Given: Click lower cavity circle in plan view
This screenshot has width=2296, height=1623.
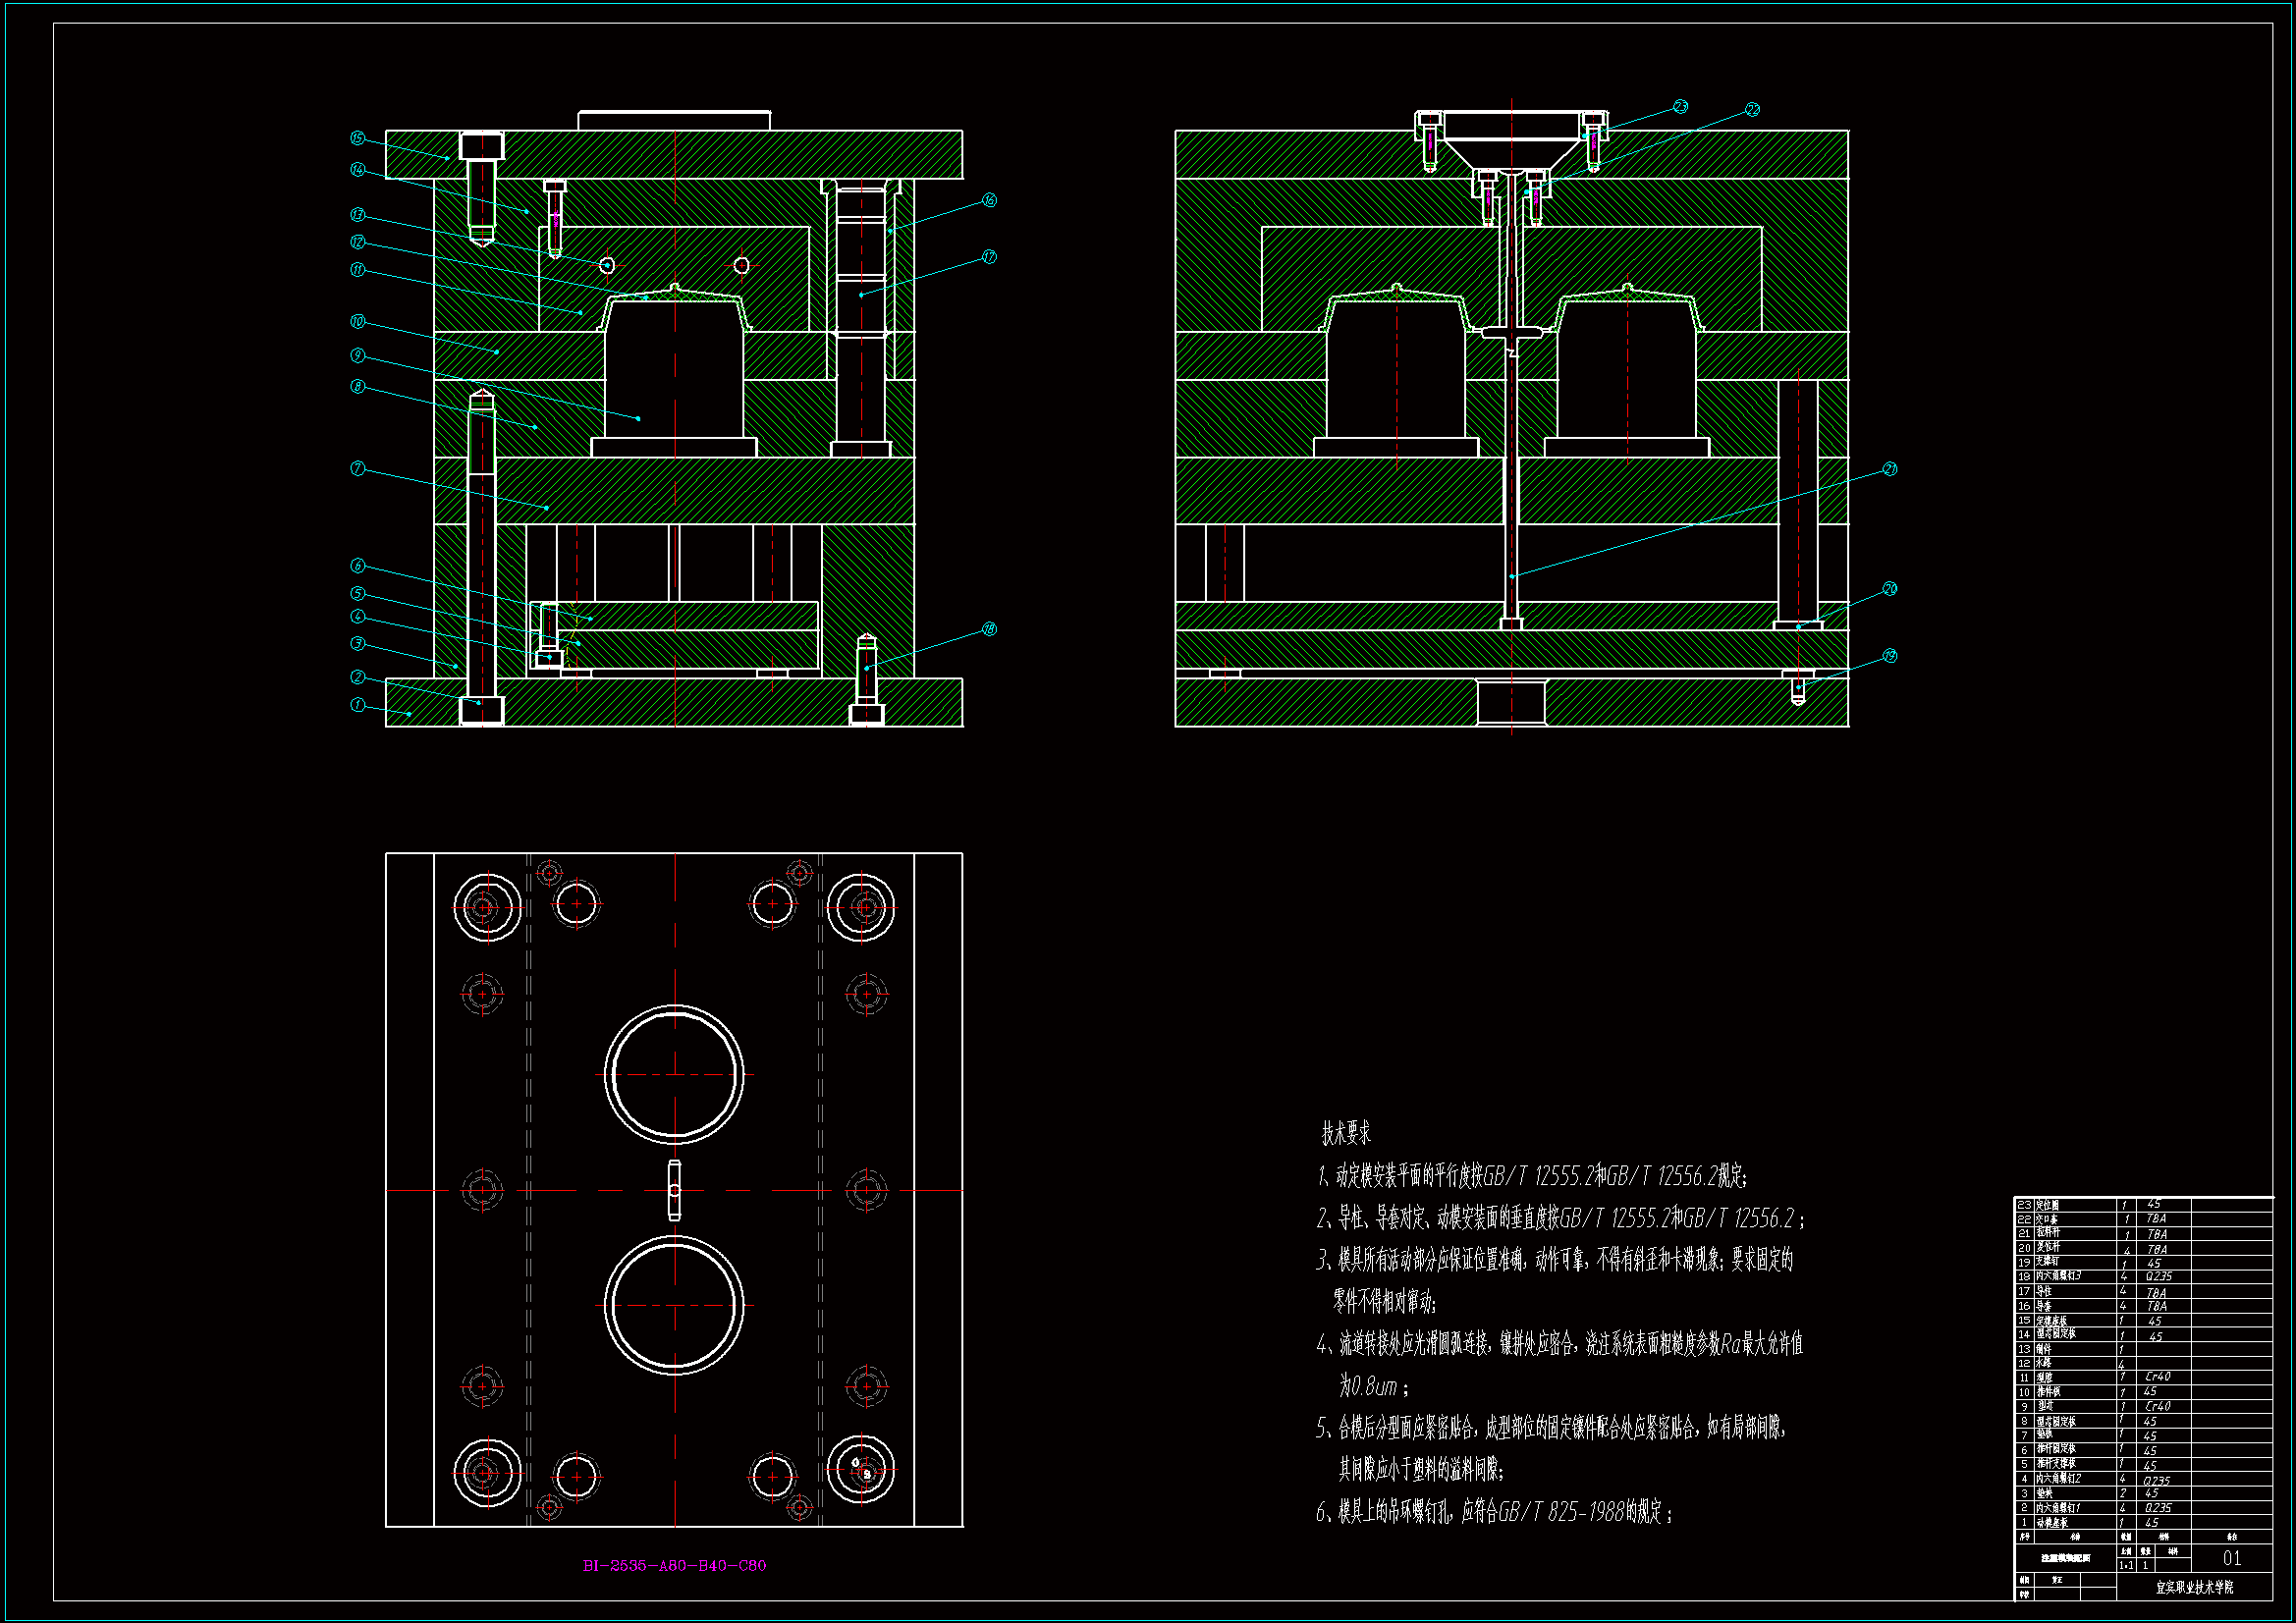Looking at the screenshot, I should coord(674,1305).
